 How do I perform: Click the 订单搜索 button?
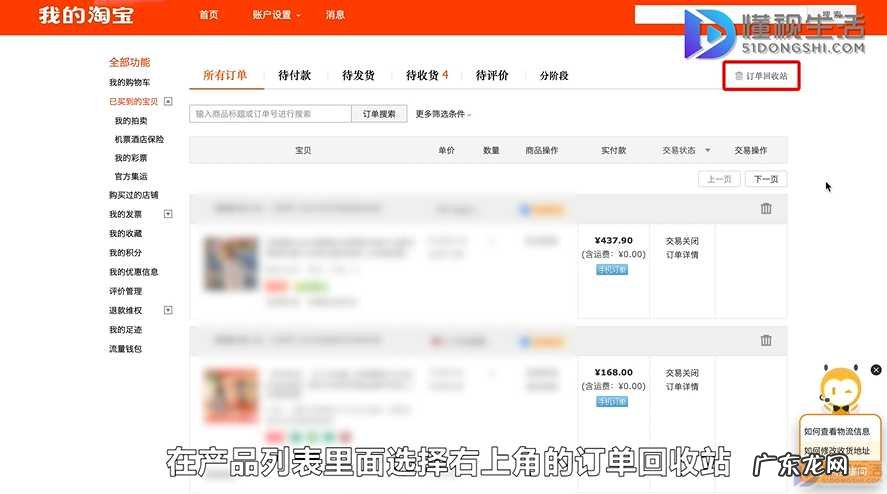click(379, 114)
